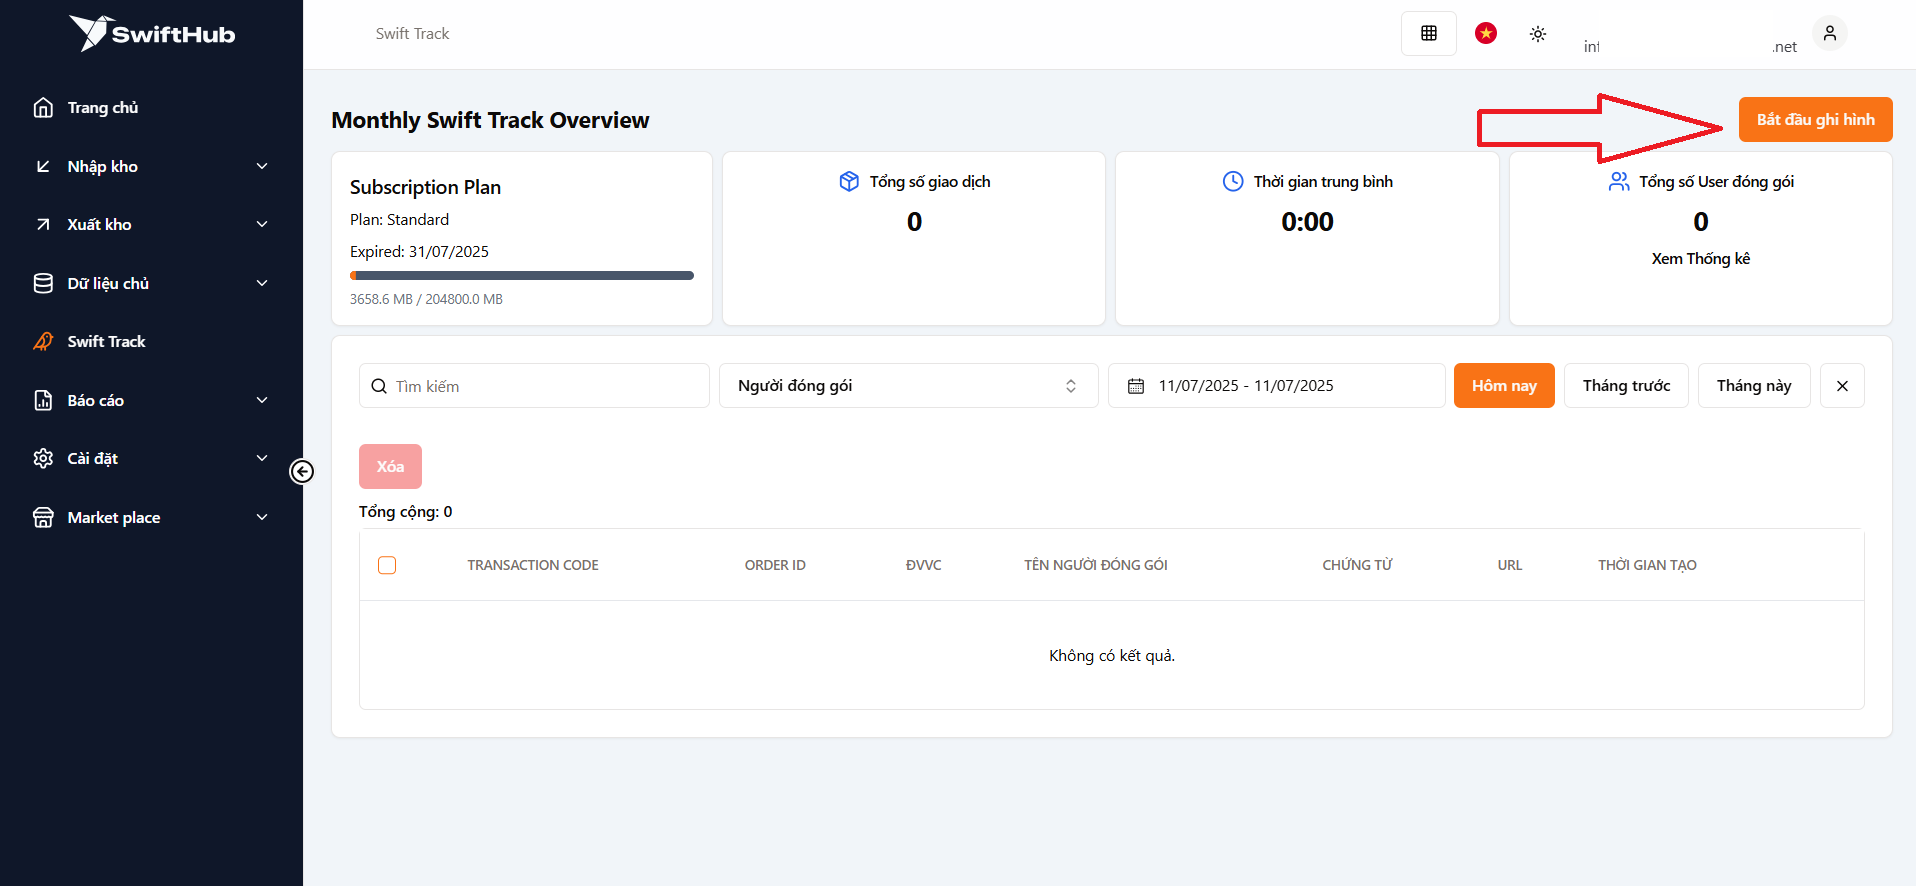Click the ĐVVC column header
This screenshot has width=1916, height=886.
(x=923, y=565)
